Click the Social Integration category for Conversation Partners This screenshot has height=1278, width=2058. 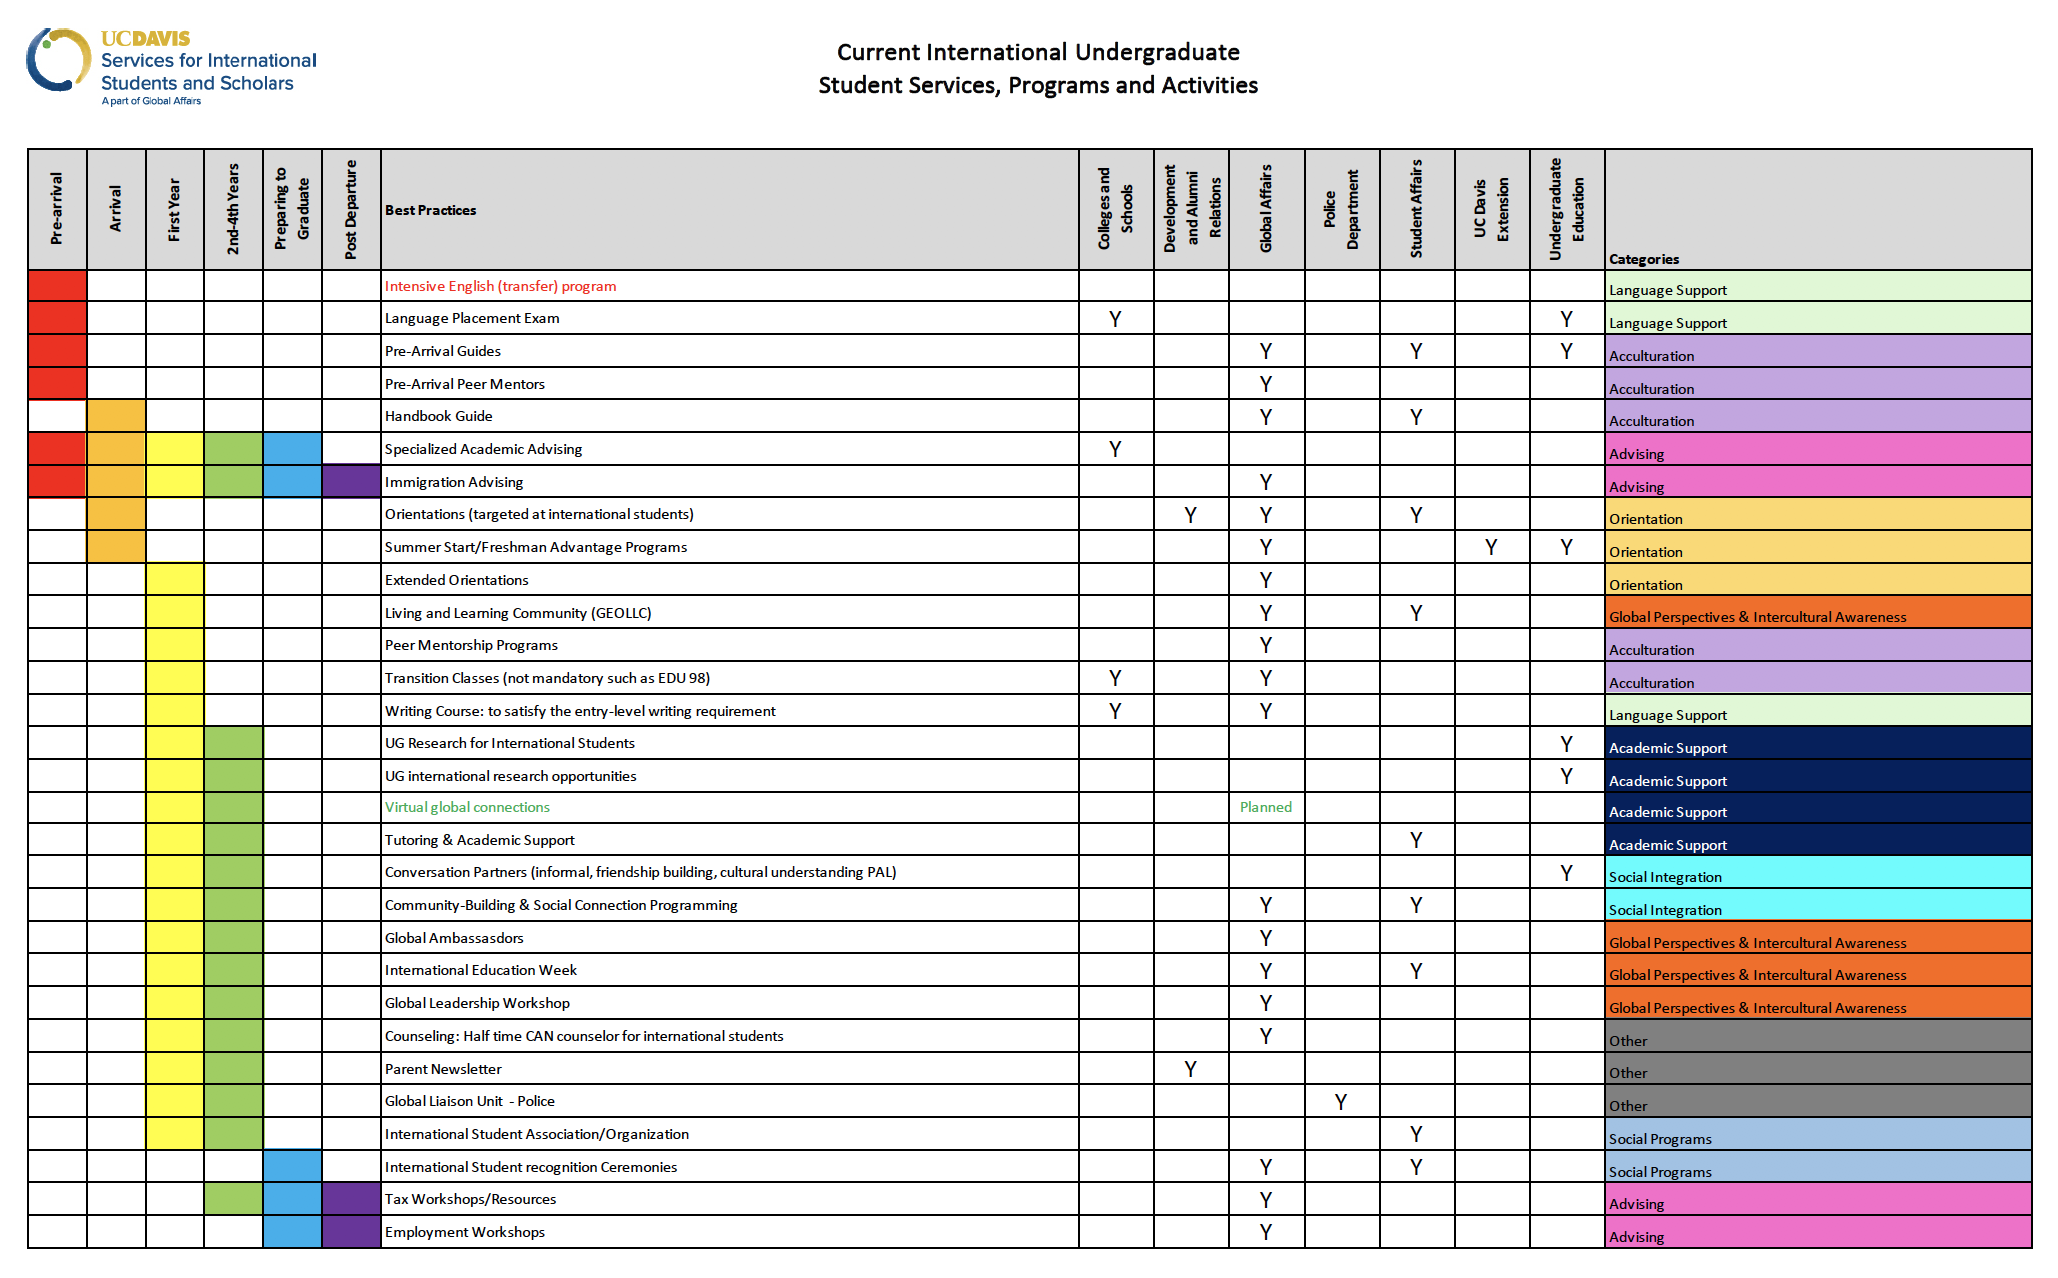pos(1665,877)
